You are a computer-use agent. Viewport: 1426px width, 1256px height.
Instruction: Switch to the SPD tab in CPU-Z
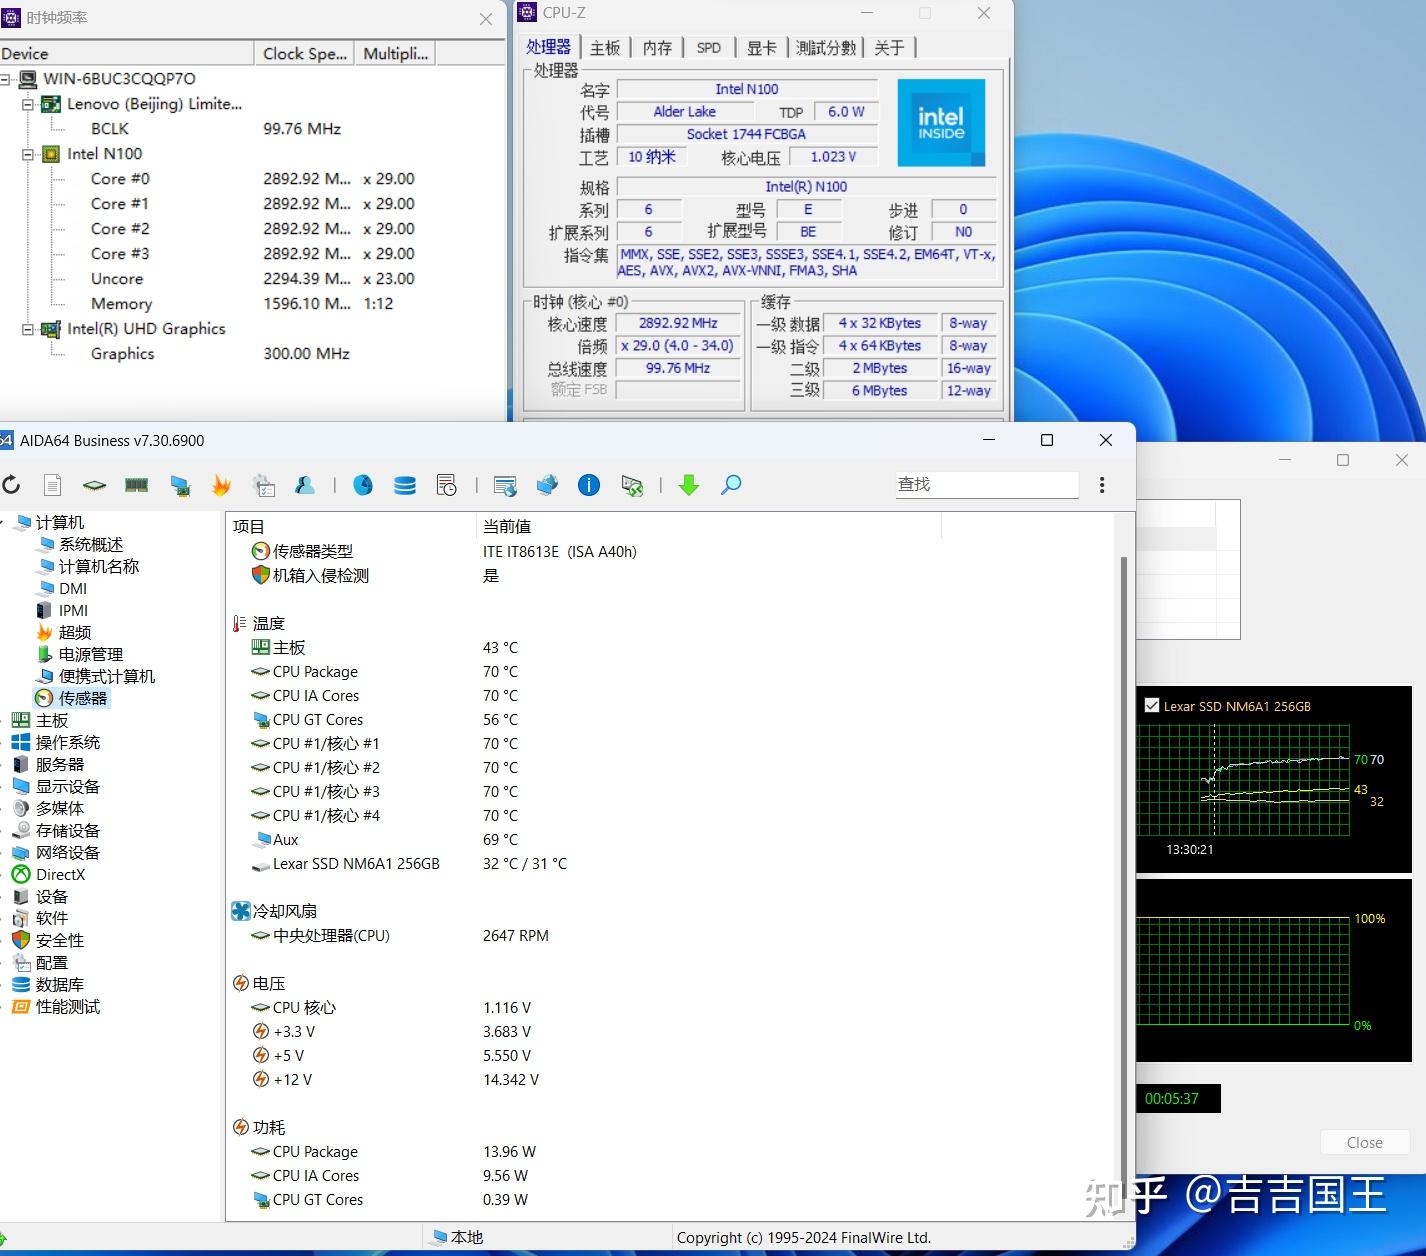point(709,46)
